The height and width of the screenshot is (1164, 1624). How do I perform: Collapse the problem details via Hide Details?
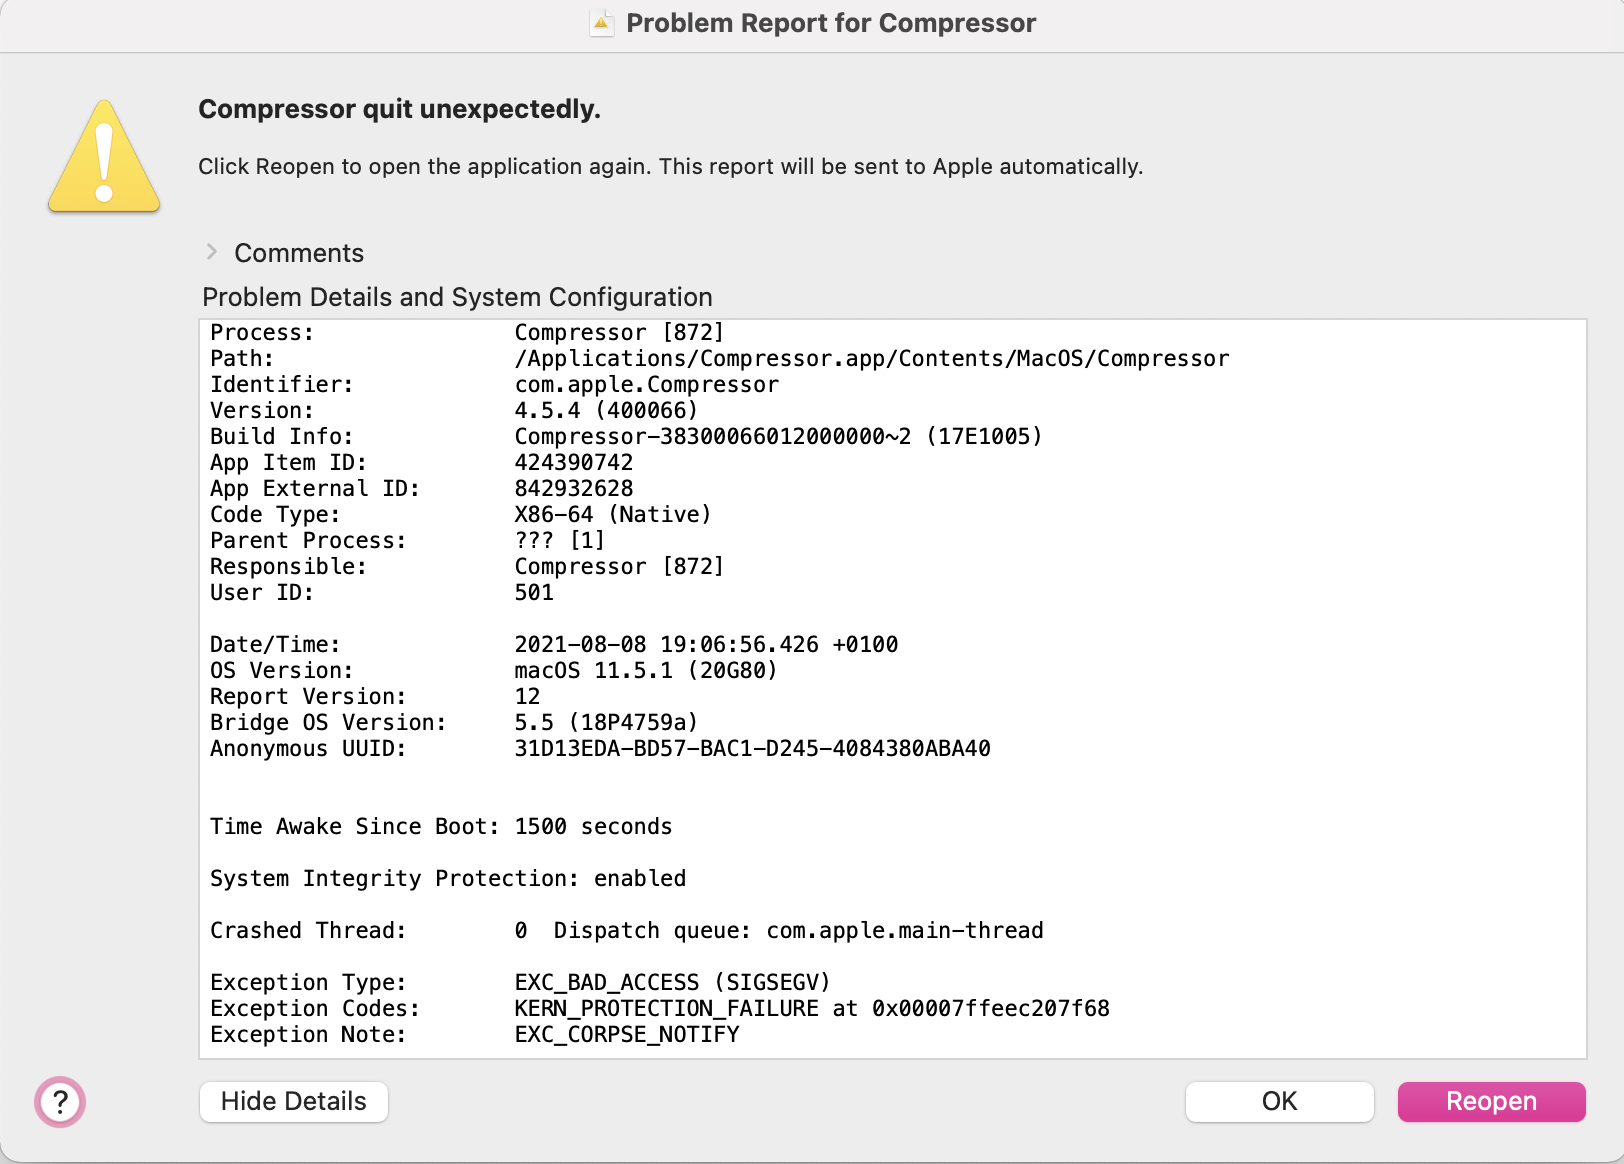[x=293, y=1101]
